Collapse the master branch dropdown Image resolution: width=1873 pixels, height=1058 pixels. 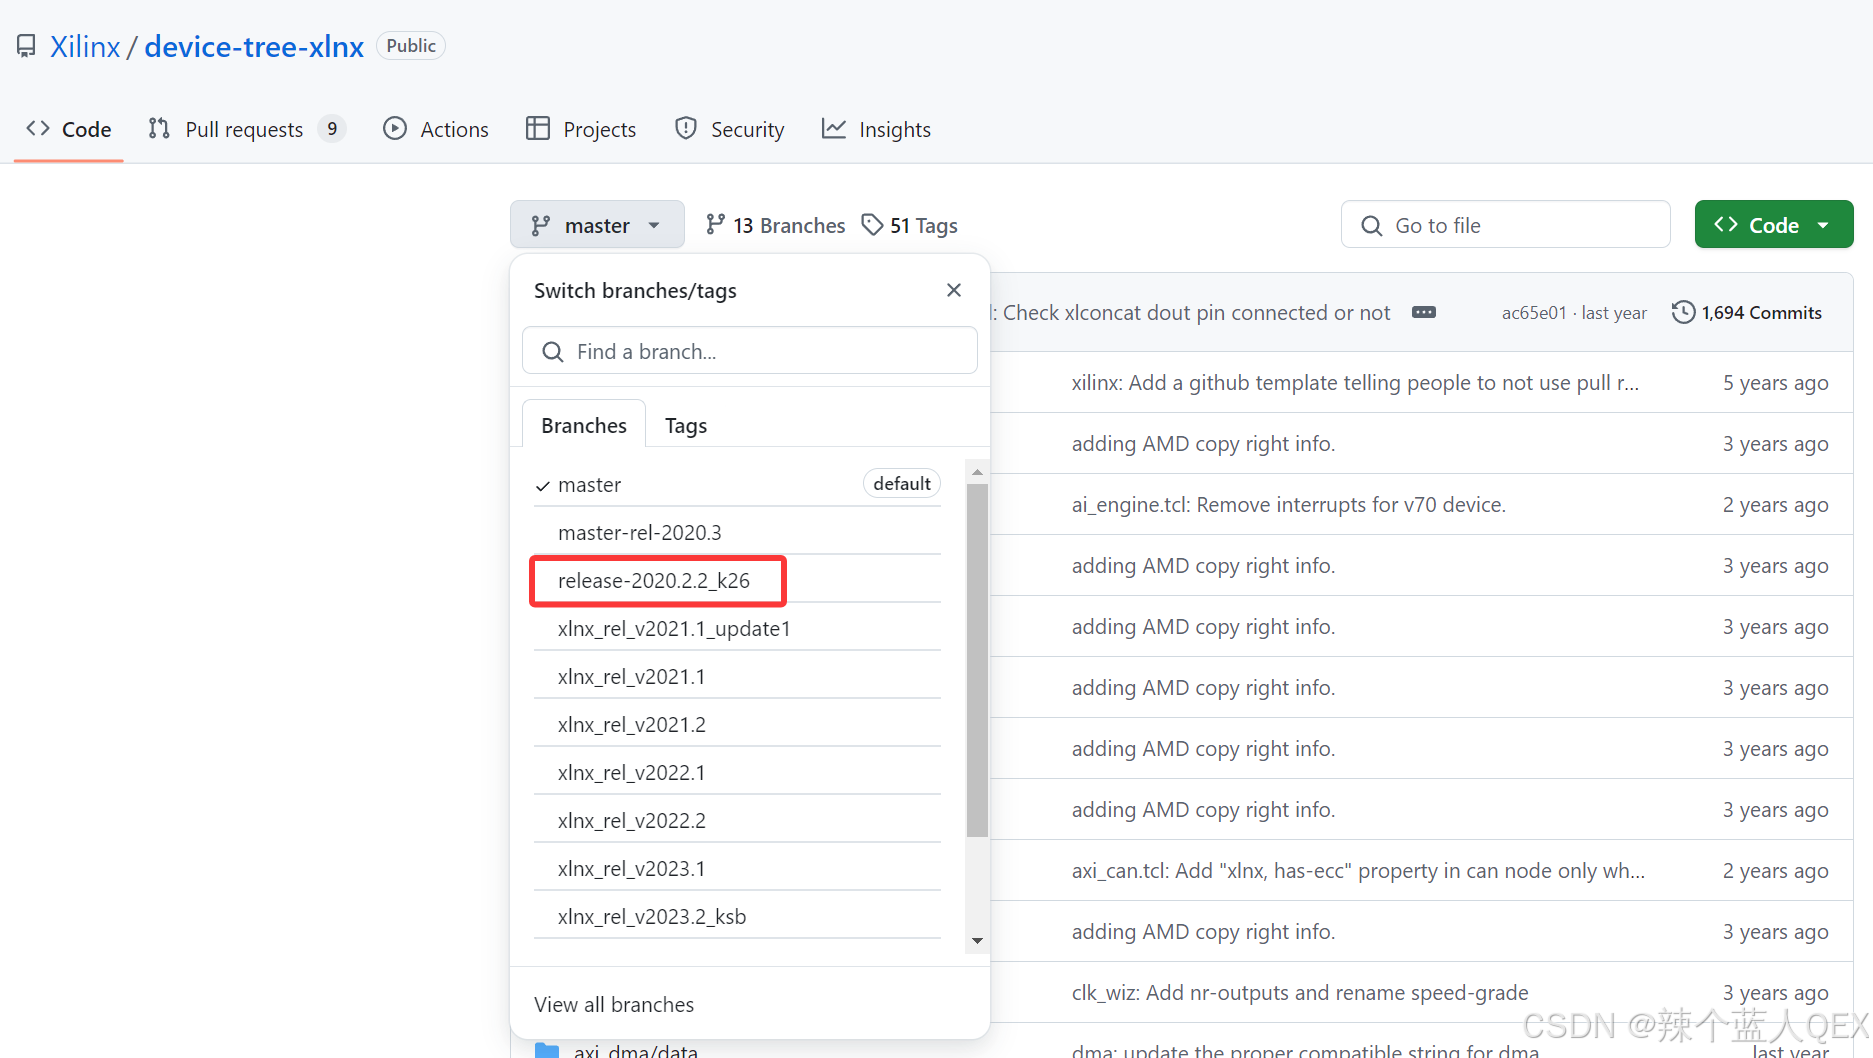597,225
